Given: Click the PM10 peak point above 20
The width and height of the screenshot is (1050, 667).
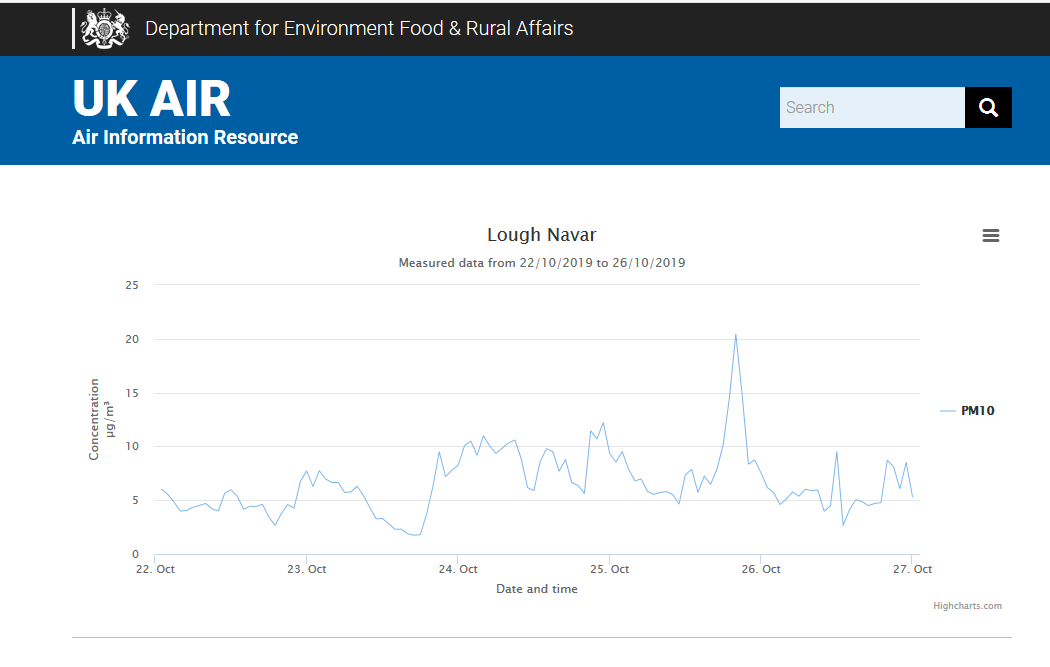Looking at the screenshot, I should coord(736,334).
